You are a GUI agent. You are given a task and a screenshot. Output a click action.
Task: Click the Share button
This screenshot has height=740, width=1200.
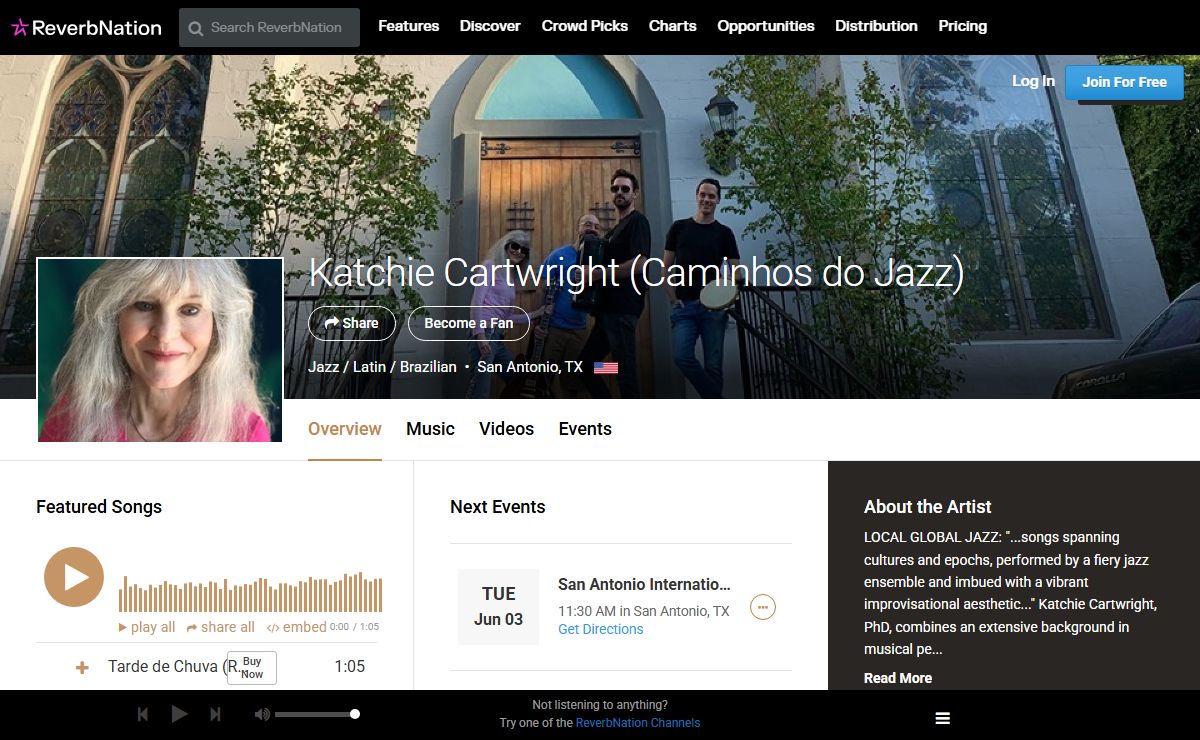pyautogui.click(x=352, y=323)
